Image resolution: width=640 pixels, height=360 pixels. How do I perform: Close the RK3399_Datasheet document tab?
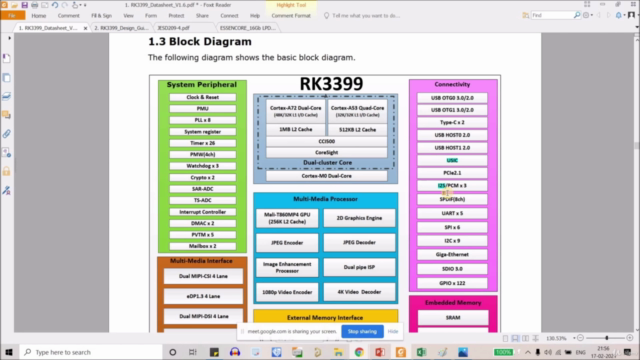85,28
